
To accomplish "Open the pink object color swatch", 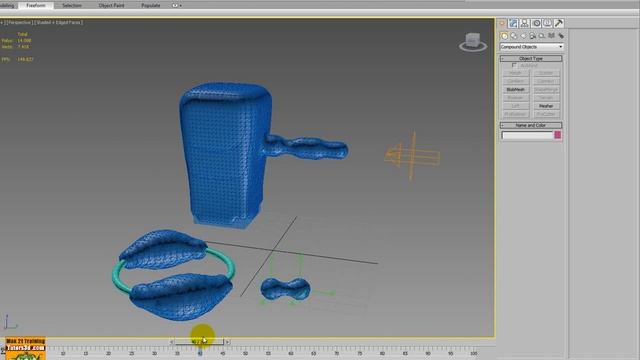I will pos(558,136).
